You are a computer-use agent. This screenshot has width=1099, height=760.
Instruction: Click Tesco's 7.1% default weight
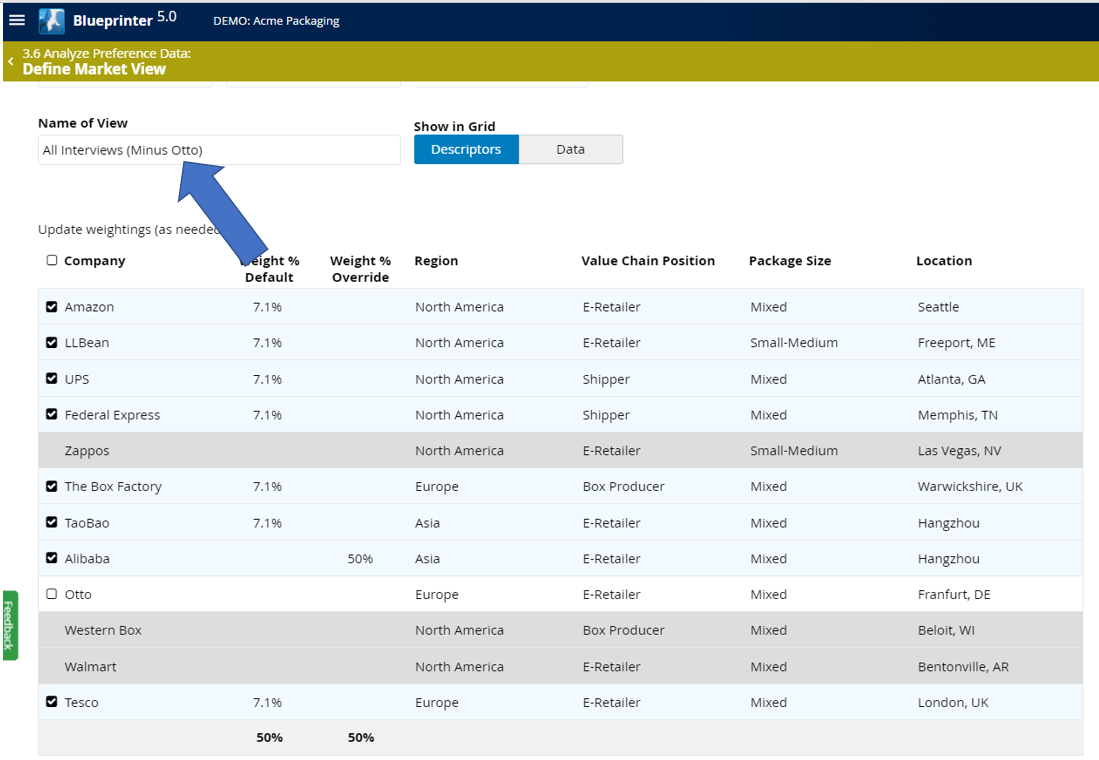(x=268, y=703)
